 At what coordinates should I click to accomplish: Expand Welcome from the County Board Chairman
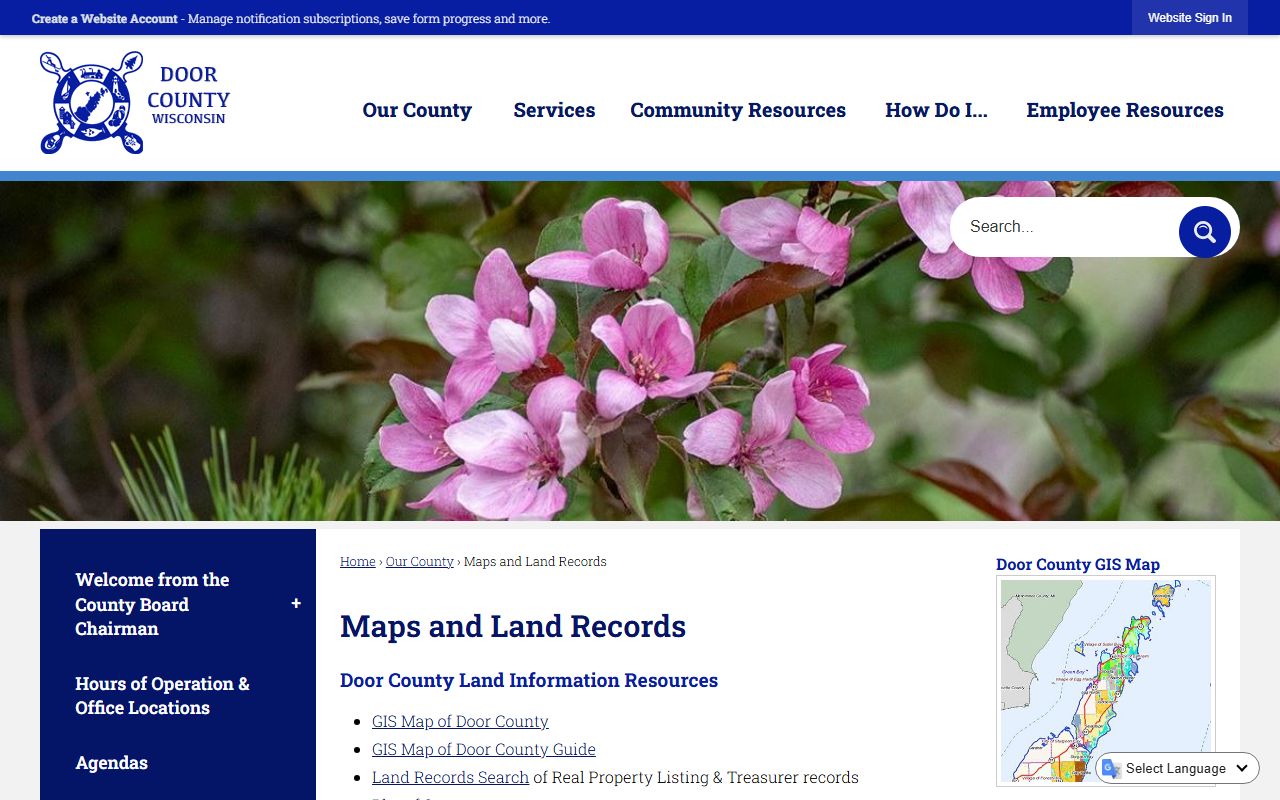[296, 604]
